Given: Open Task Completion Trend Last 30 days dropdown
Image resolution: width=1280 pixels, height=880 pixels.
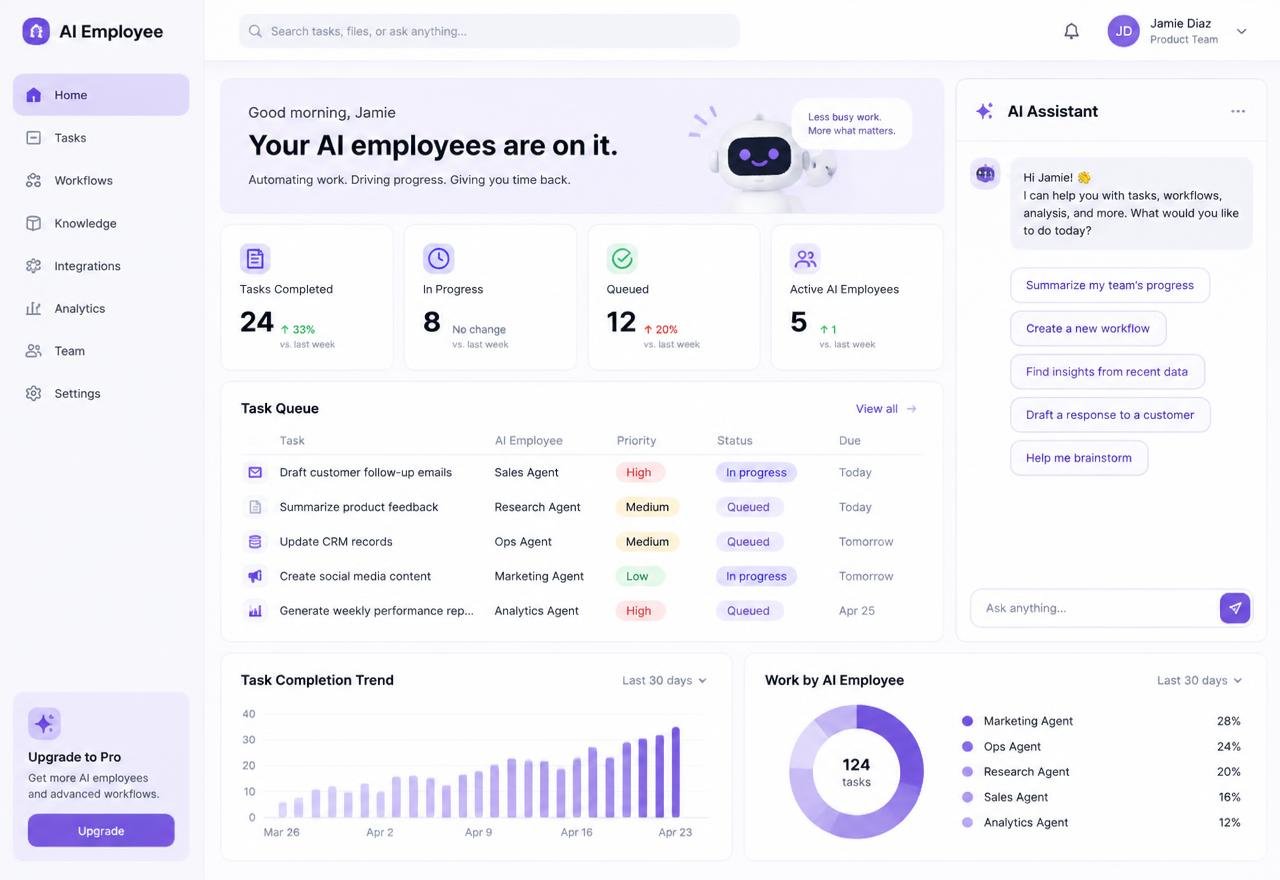Looking at the screenshot, I should coord(664,680).
